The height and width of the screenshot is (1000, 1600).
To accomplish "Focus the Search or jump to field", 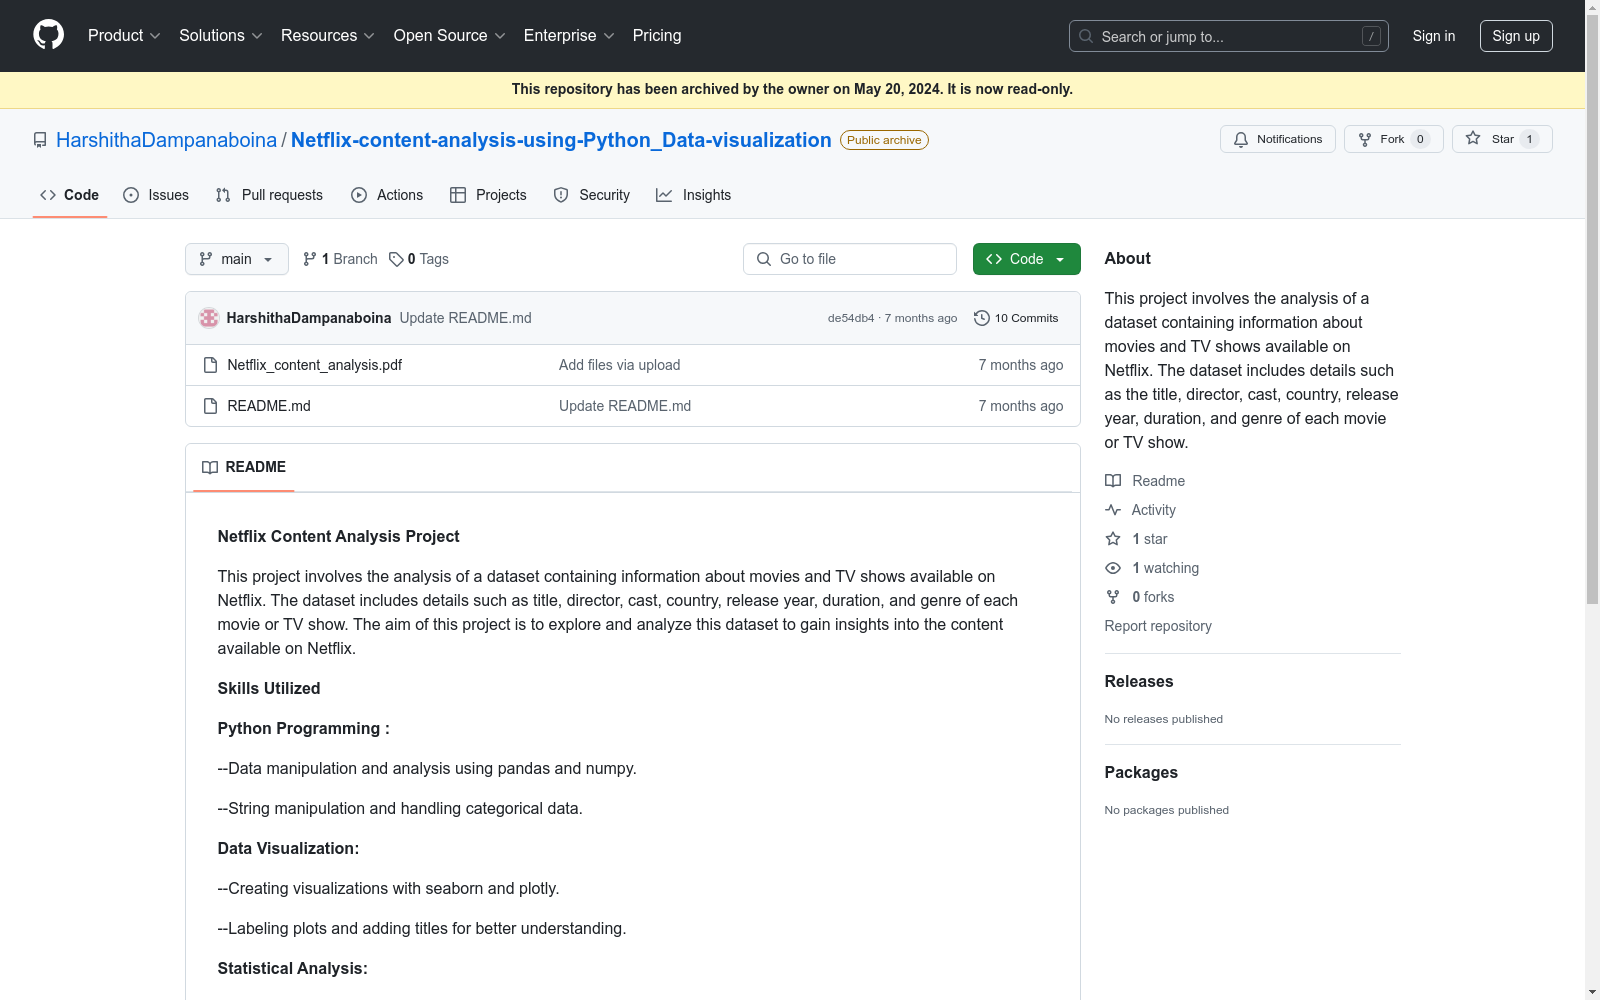I will click(x=1229, y=36).
